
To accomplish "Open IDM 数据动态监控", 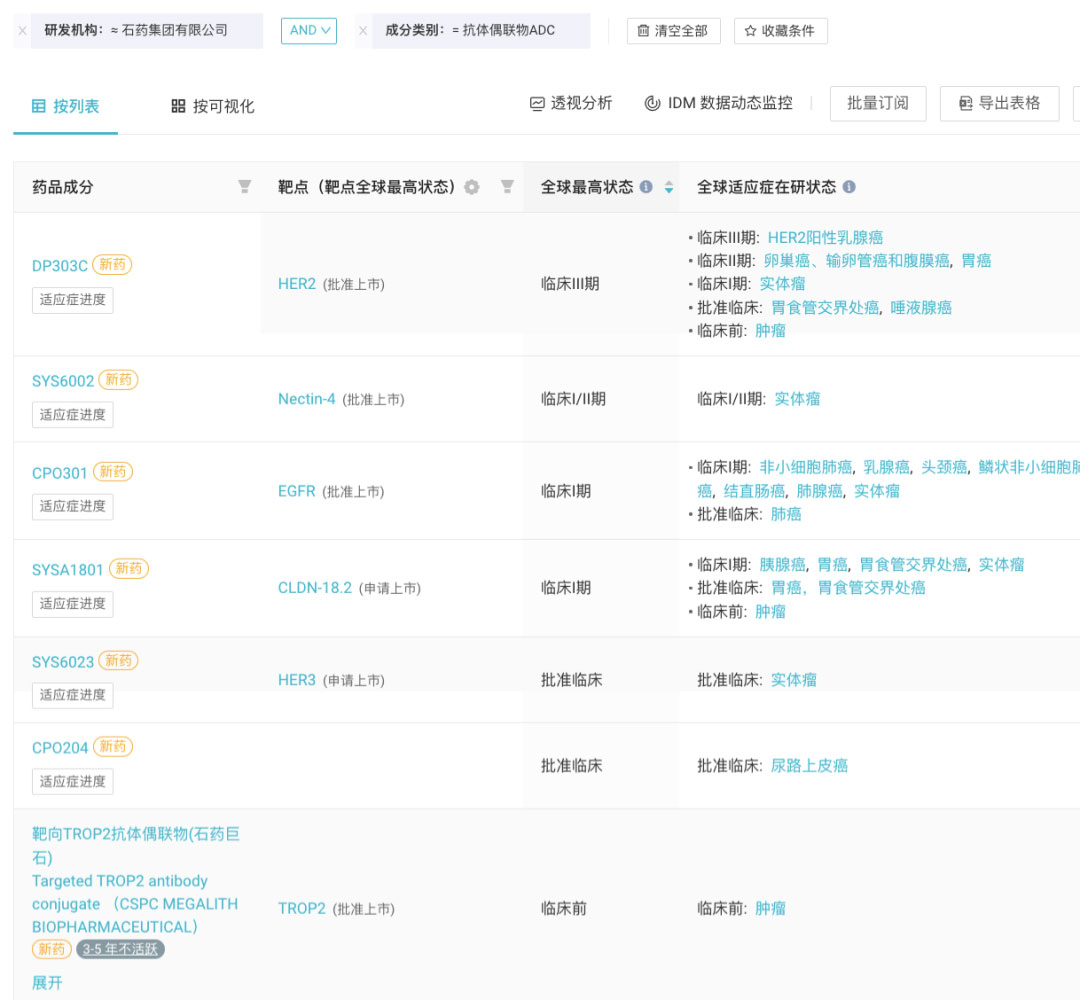I will [719, 103].
